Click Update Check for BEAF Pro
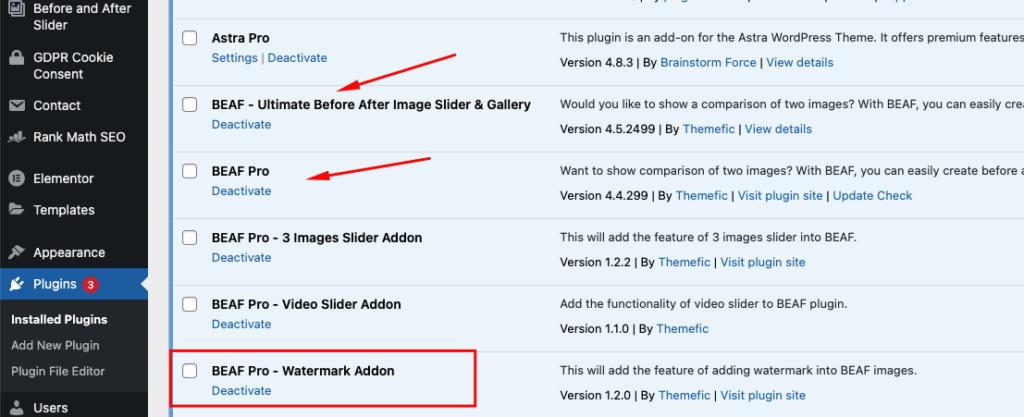 pos(872,196)
